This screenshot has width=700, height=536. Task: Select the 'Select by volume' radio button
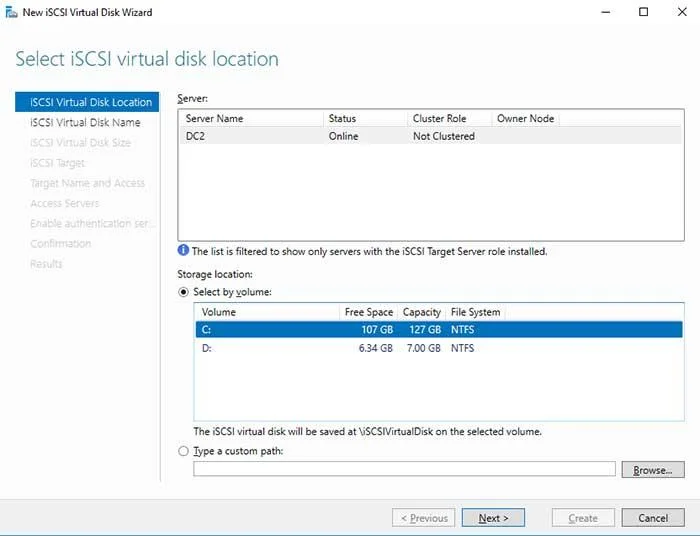(x=183, y=292)
